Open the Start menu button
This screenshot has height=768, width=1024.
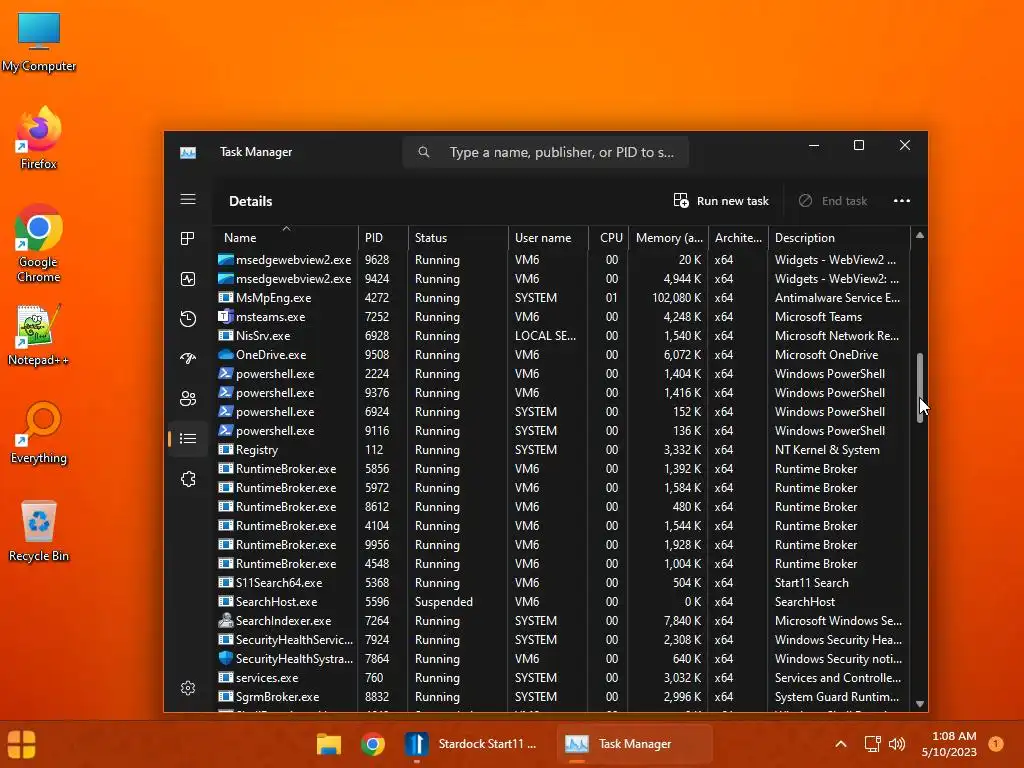coord(22,744)
